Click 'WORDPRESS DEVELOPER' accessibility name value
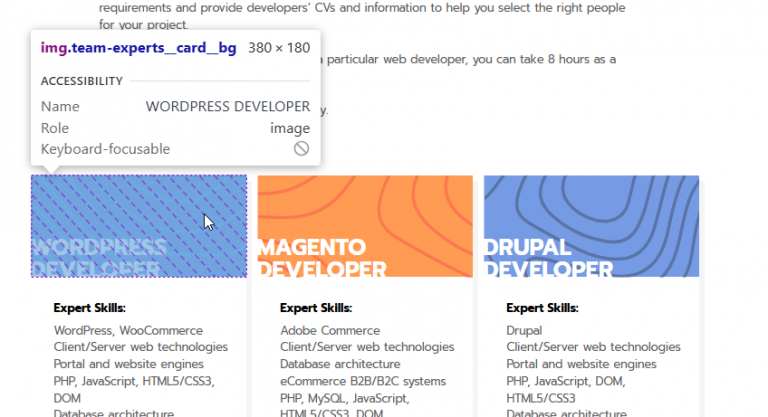The height and width of the screenshot is (417, 768). click(x=228, y=106)
